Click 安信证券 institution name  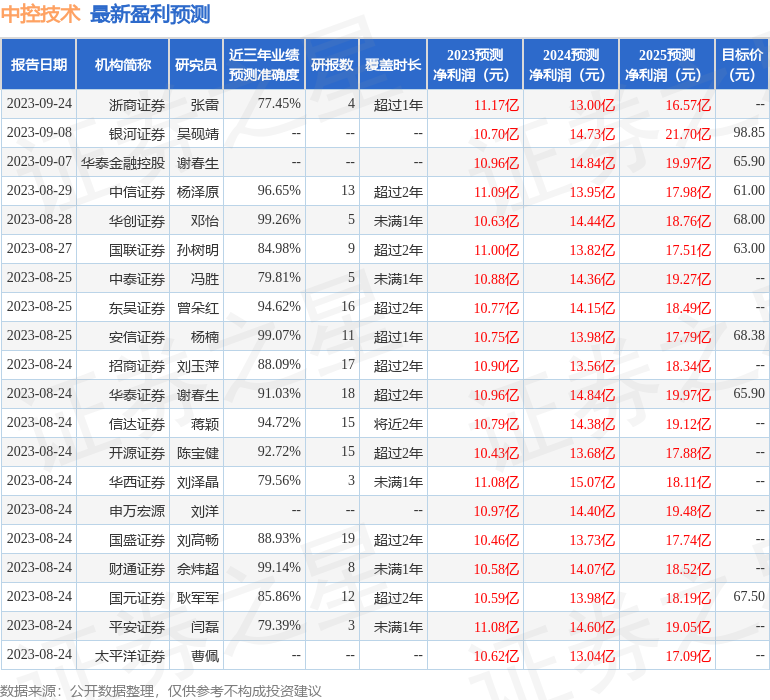[x=137, y=337]
